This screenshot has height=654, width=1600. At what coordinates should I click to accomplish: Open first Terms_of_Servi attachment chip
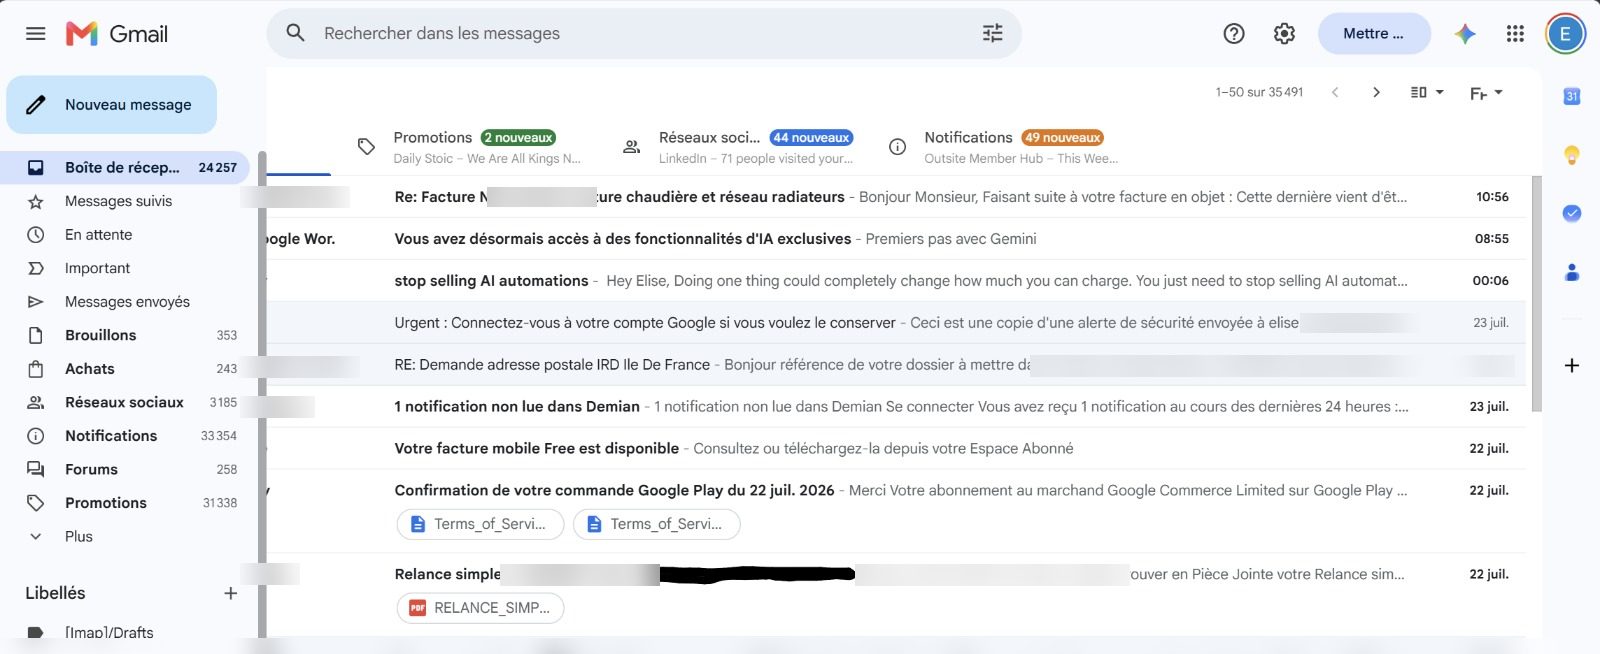(481, 524)
